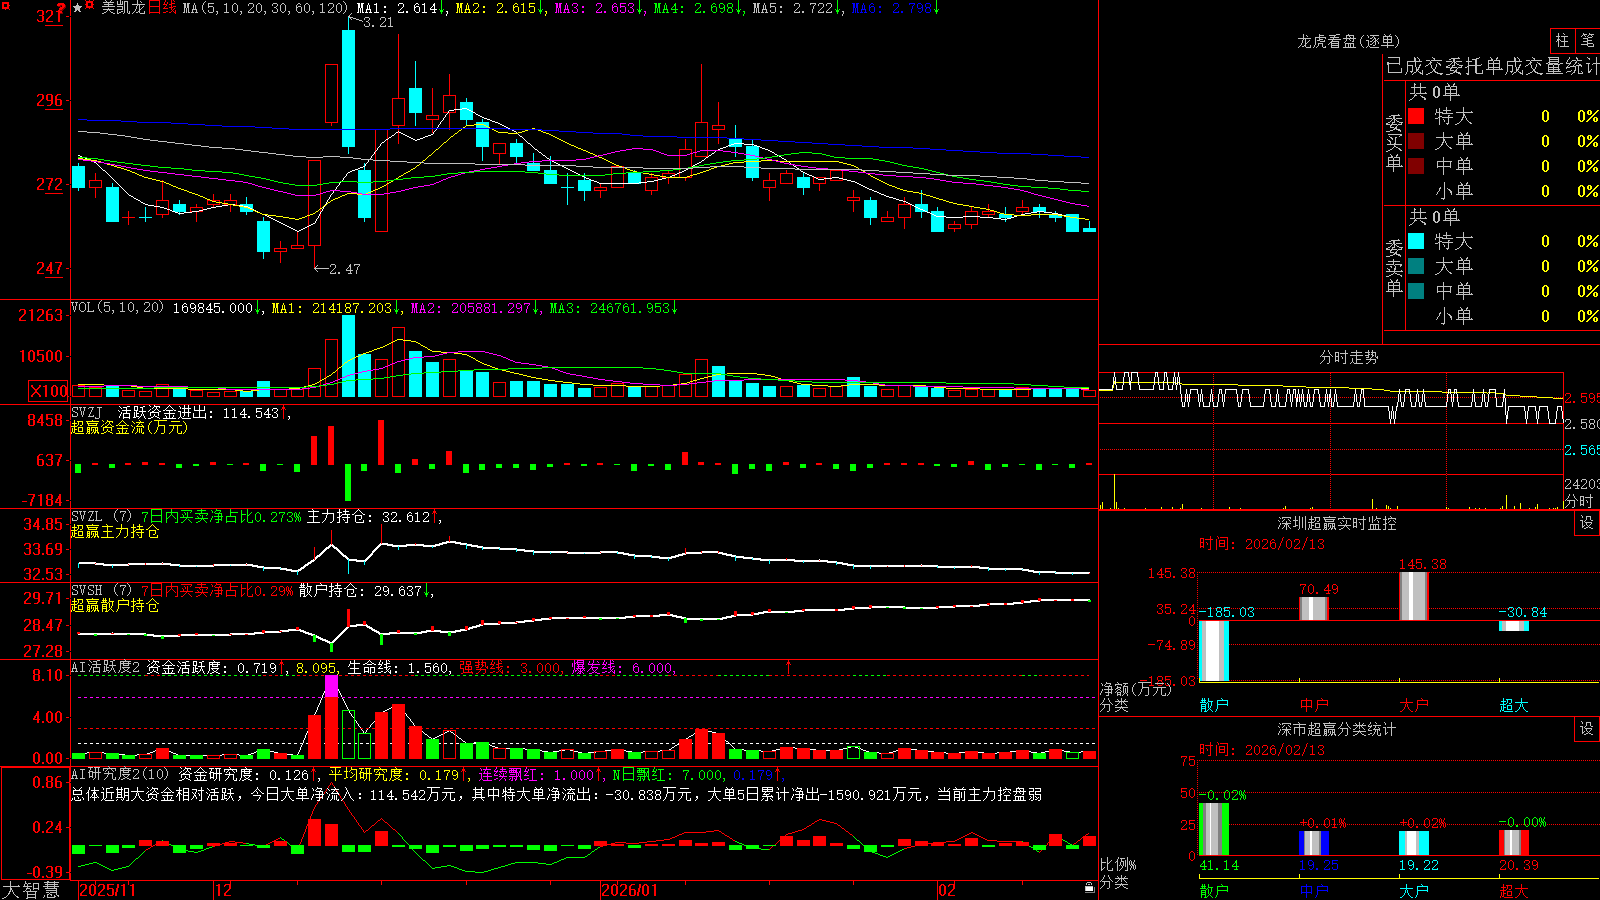The width and height of the screenshot is (1600, 900).
Task: Click the 12 month marker on the time axis
Action: 223,890
